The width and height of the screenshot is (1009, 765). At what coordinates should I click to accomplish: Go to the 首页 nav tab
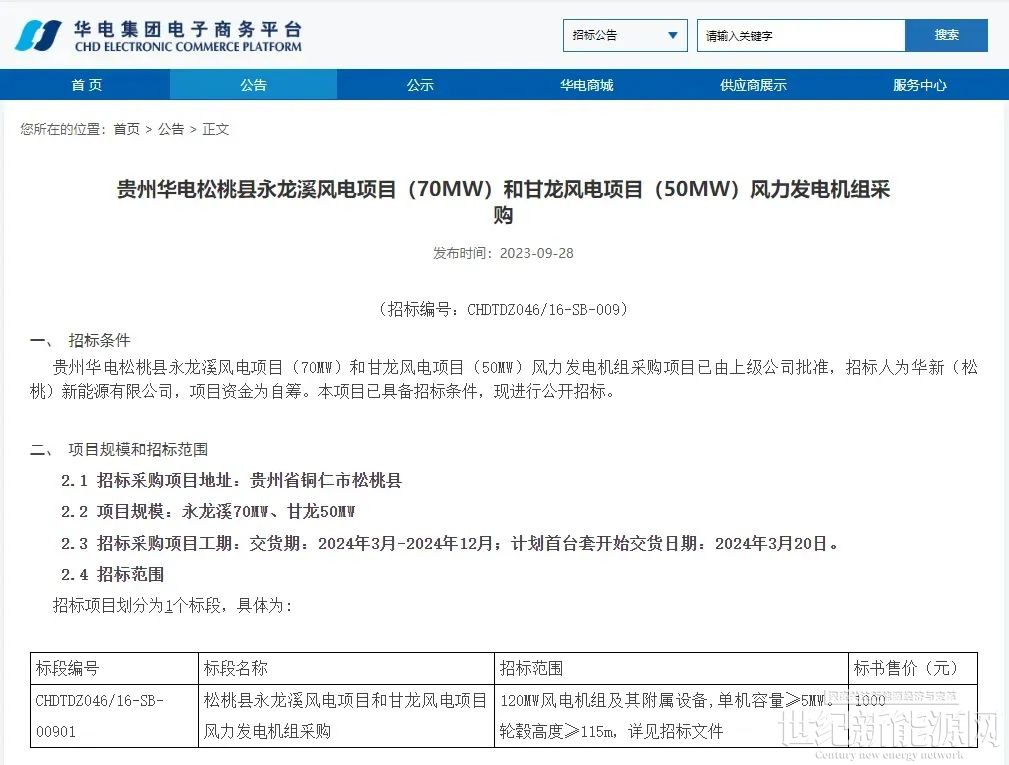[x=86, y=85]
